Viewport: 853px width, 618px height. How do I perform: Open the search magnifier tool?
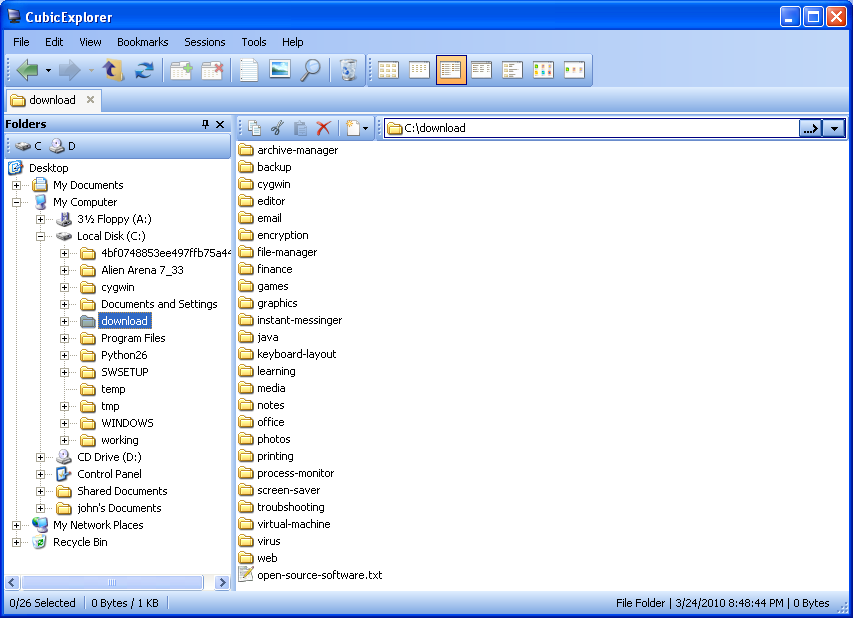[x=311, y=70]
